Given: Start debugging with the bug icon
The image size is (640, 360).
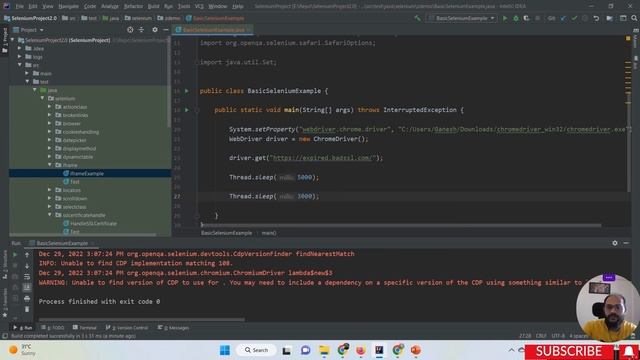Looking at the screenshot, I should coord(516,18).
